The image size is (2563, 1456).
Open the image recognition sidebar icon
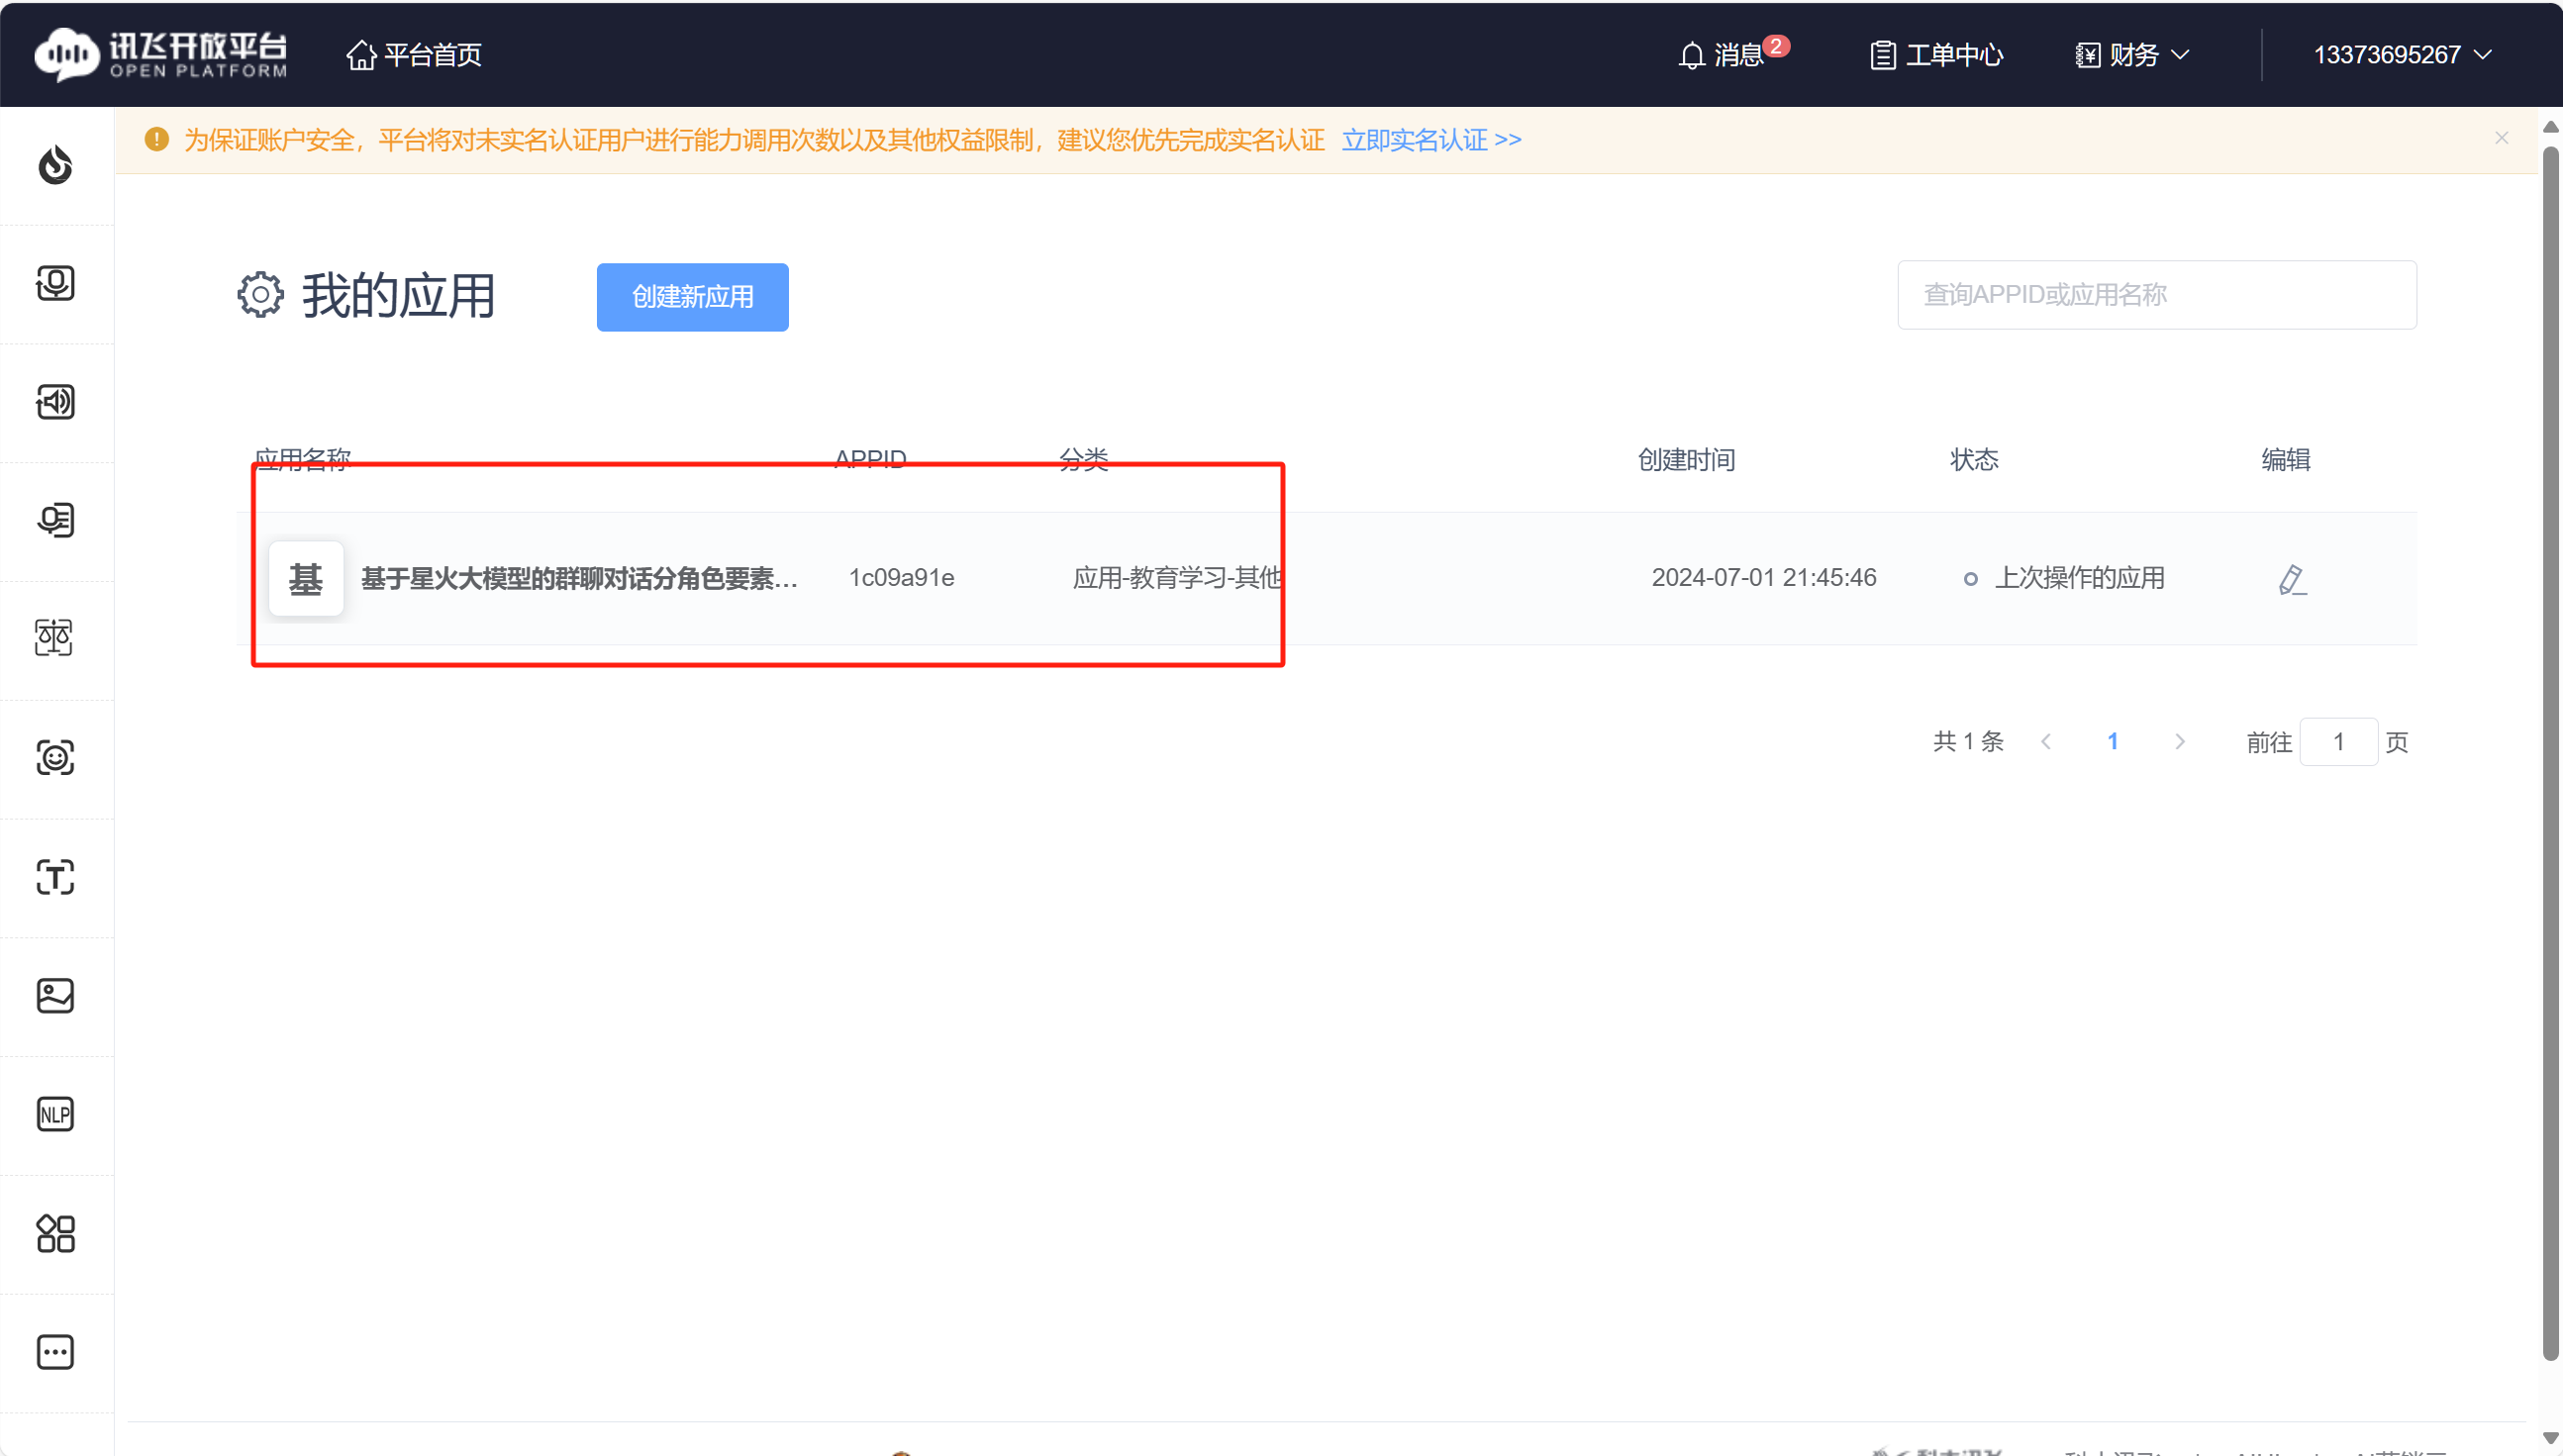coord(55,995)
